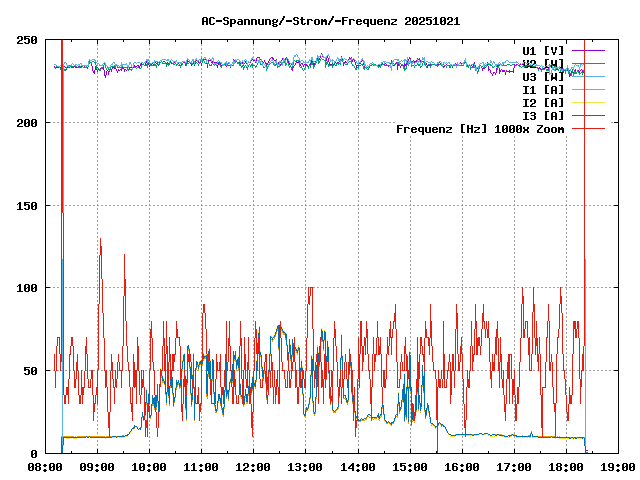Screen dimensions: 640x480
Task: Click the U3 [V] legend label
Action: pos(543,76)
